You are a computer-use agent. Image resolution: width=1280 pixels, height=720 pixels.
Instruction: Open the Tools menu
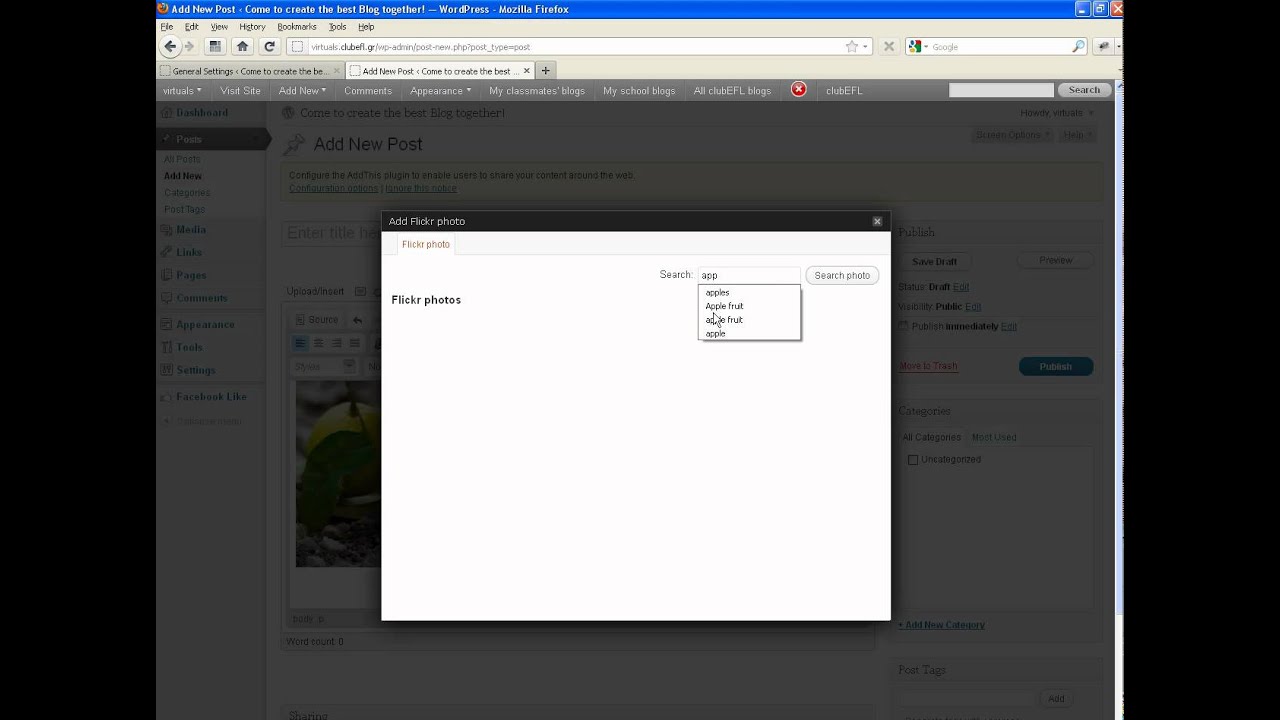pos(337,27)
